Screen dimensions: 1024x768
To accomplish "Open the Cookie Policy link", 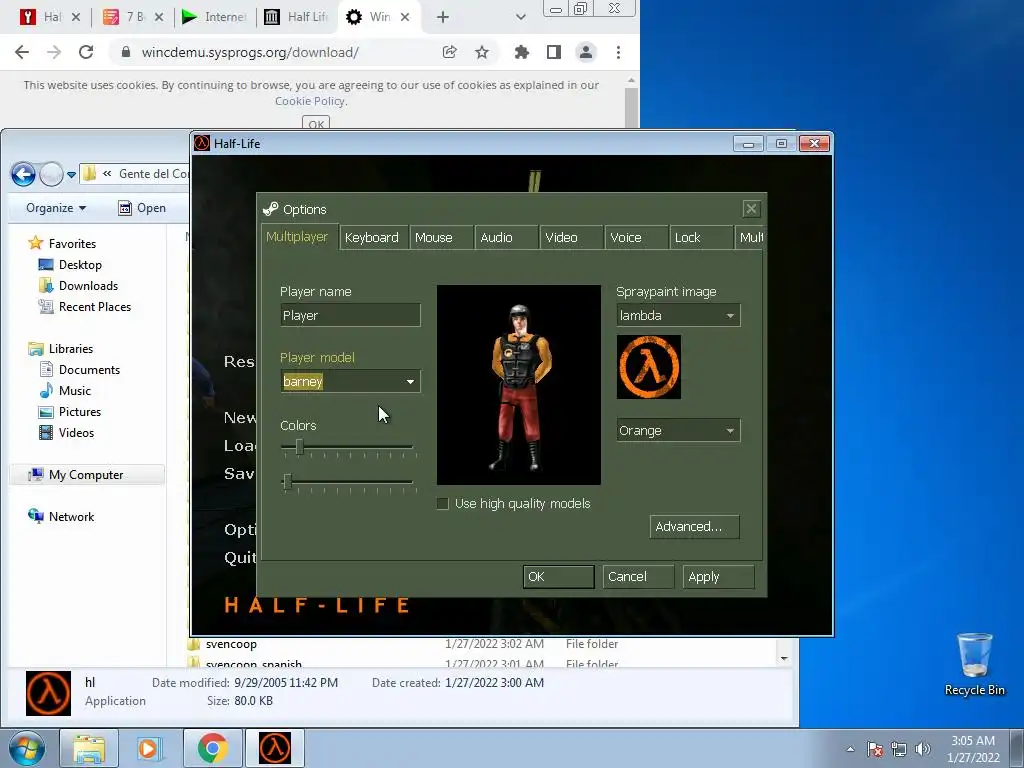I will point(310,101).
